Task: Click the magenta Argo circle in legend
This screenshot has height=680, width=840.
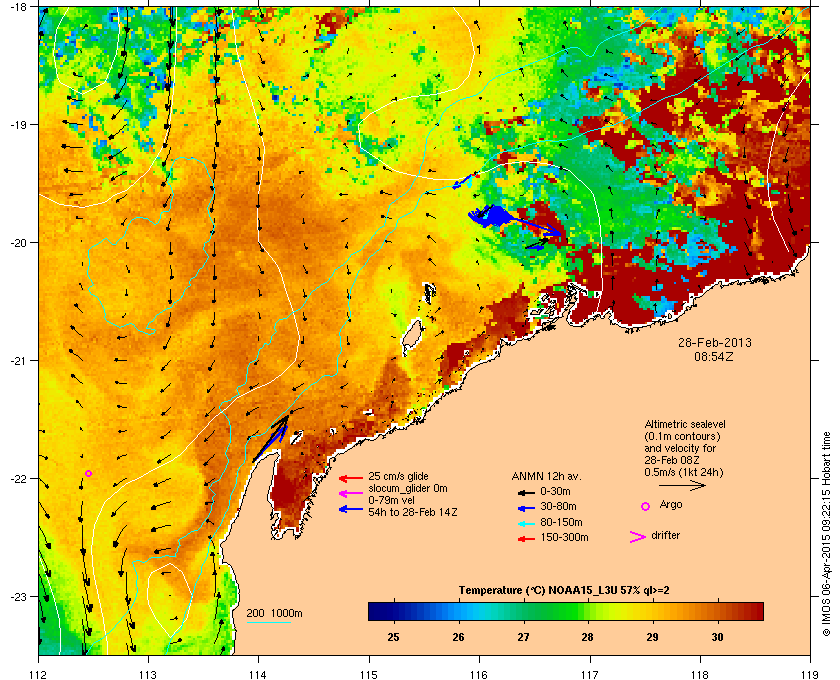Action: coord(646,506)
